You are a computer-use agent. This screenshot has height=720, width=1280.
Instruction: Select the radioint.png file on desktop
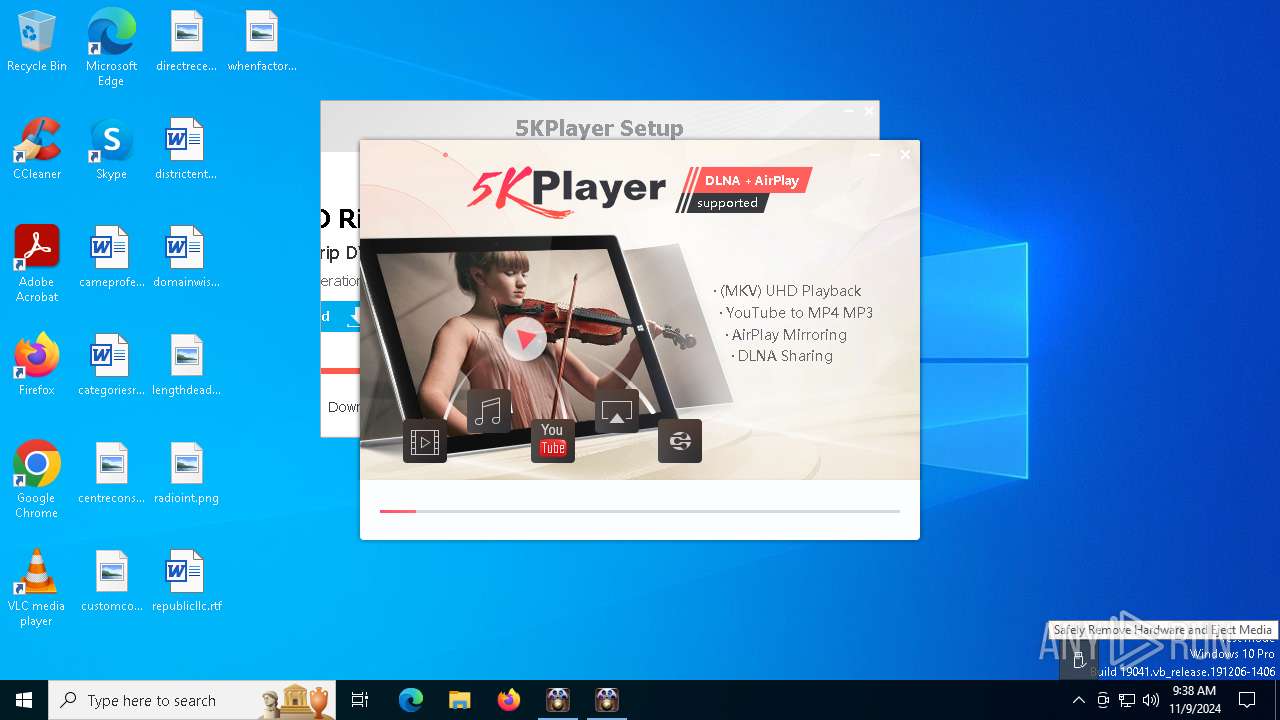186,474
